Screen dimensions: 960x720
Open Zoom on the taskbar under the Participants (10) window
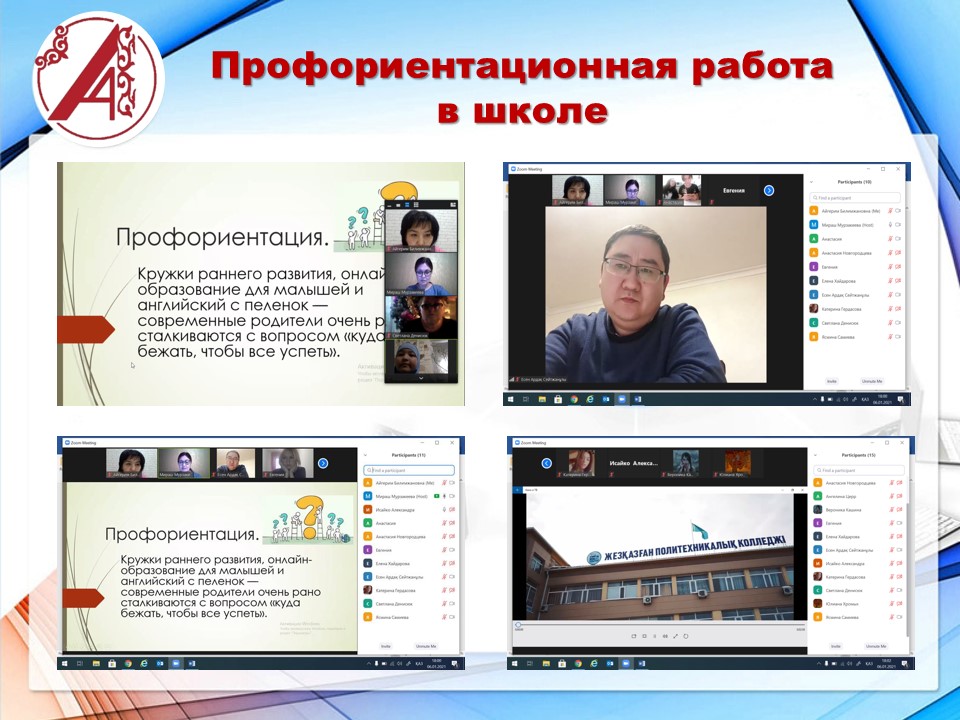click(x=621, y=399)
